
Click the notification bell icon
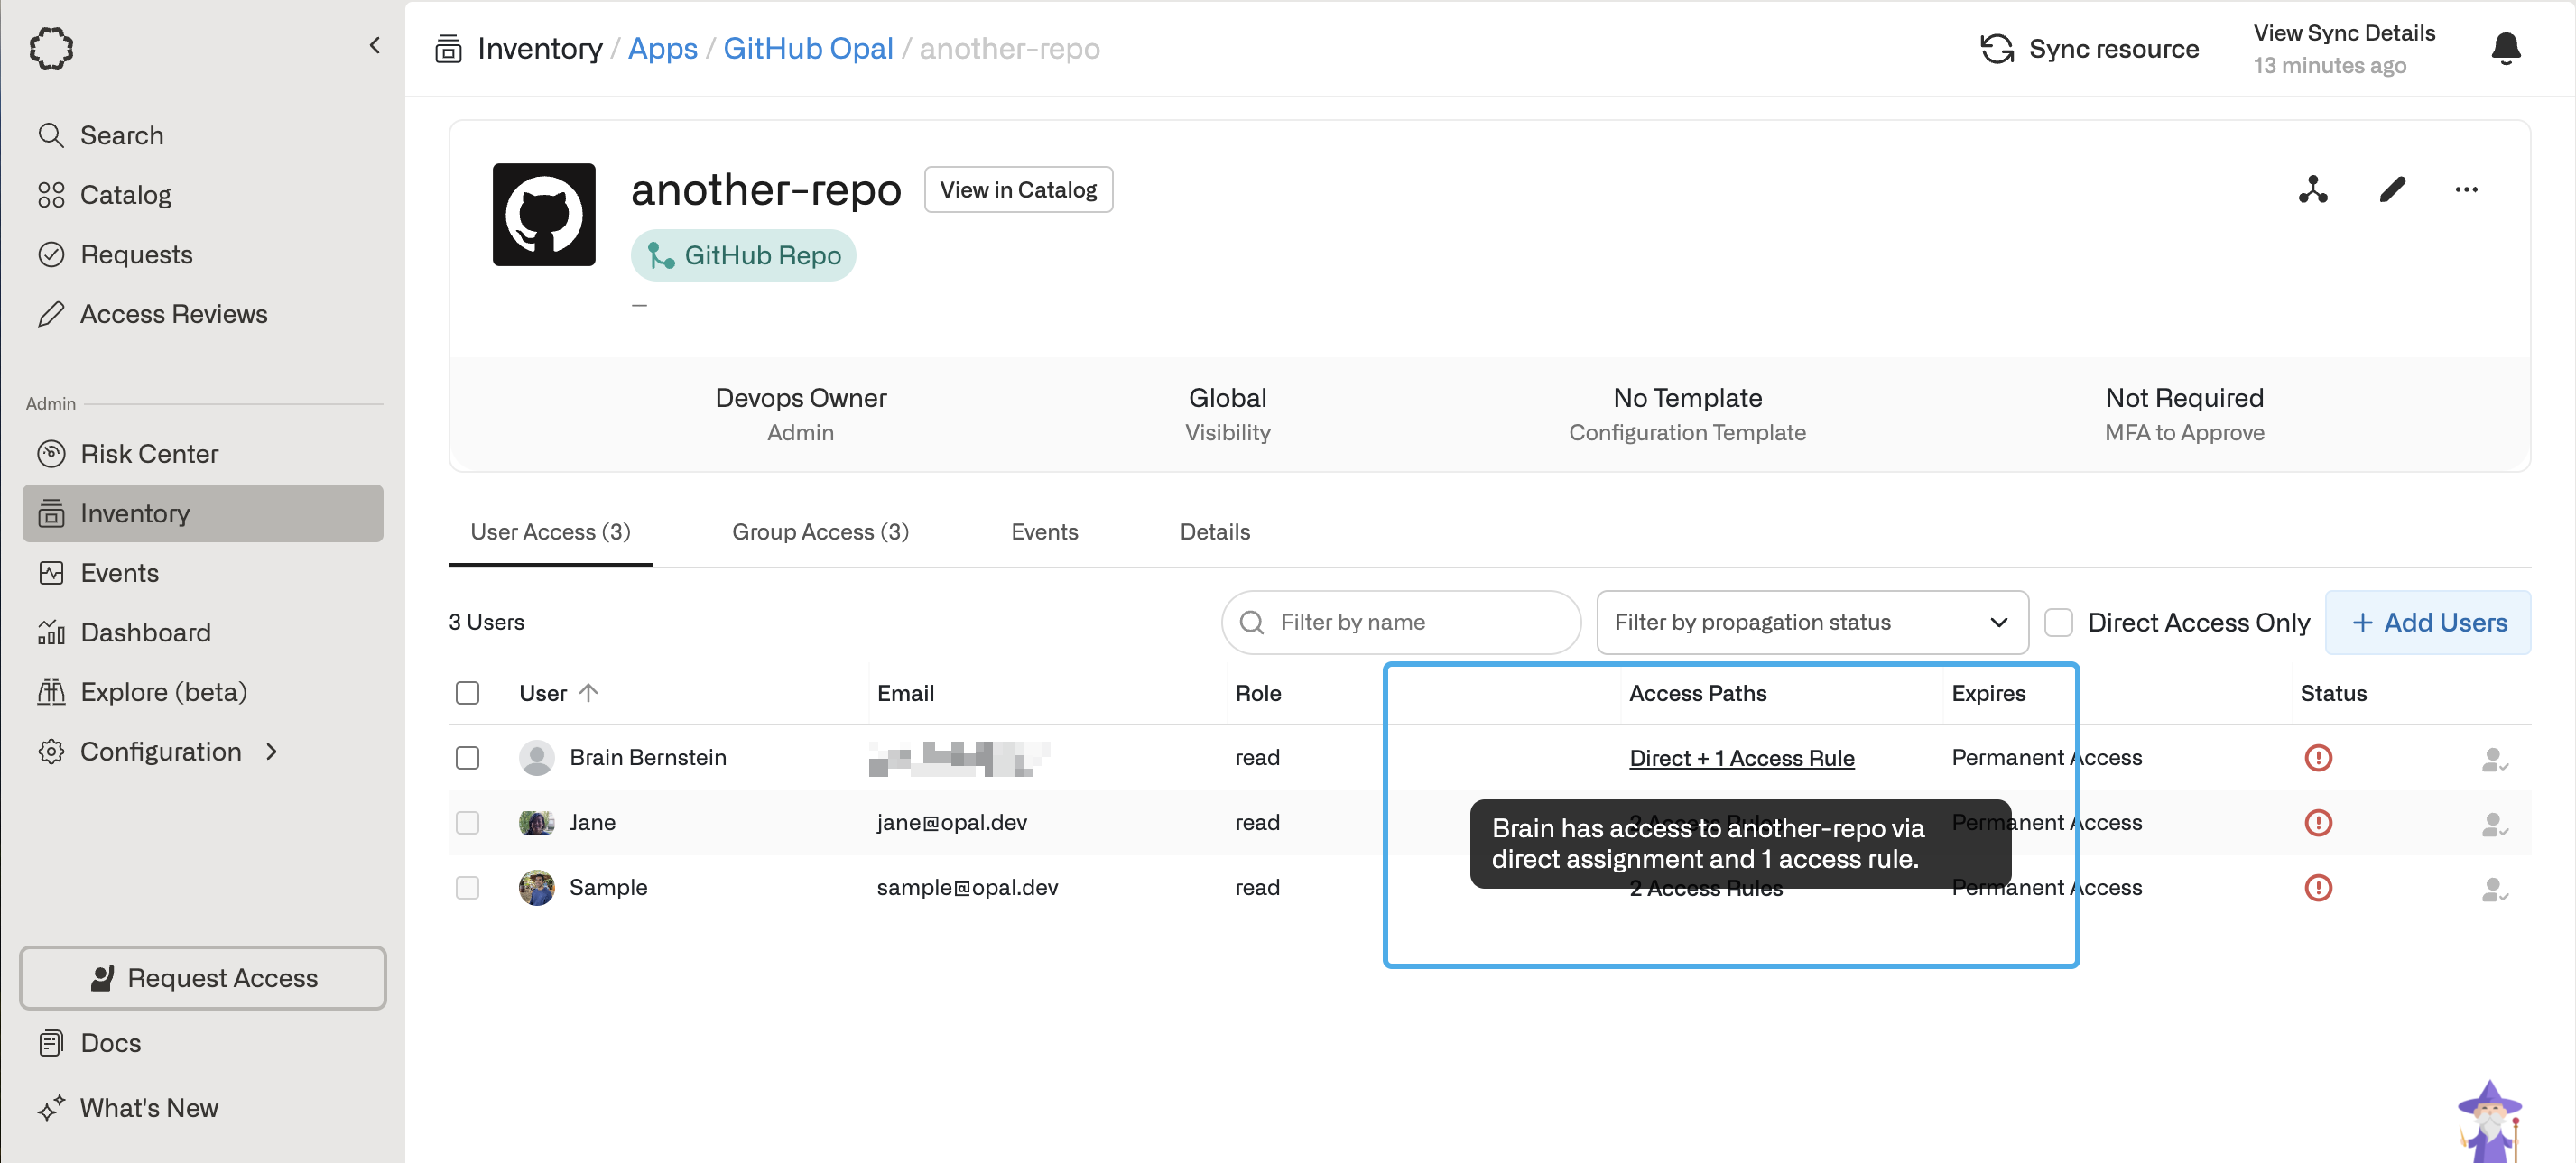click(x=2504, y=48)
